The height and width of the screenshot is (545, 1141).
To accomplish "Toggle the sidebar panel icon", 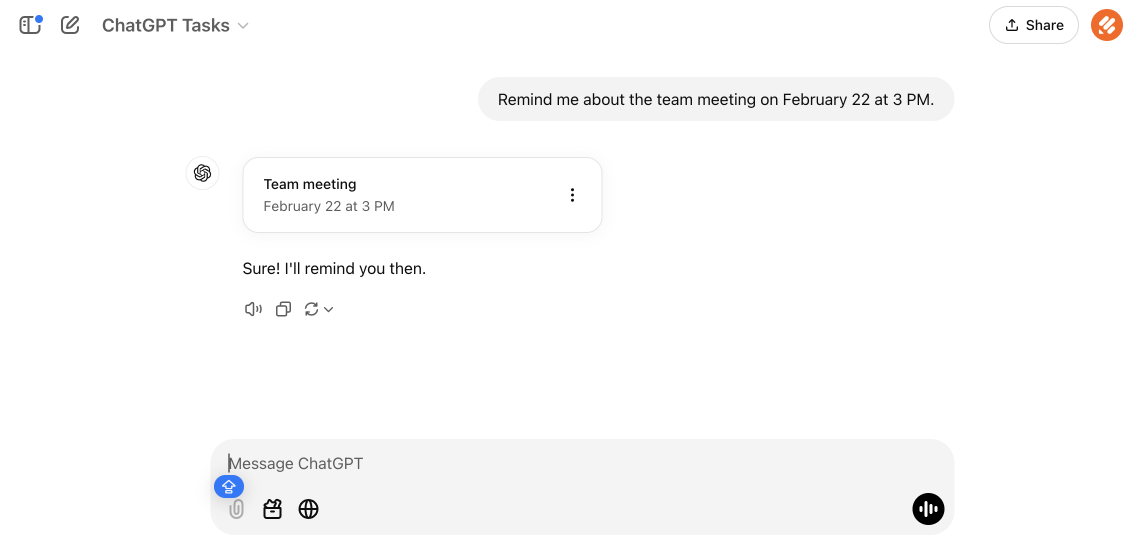I will pyautogui.click(x=30, y=25).
